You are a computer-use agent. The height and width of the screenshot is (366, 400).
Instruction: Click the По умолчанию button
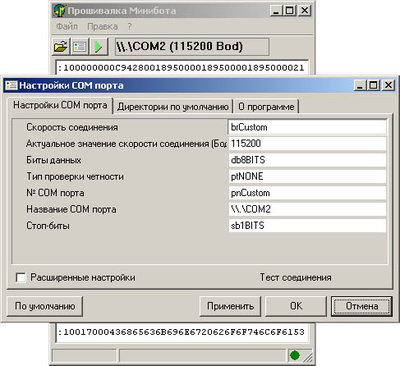point(45,306)
